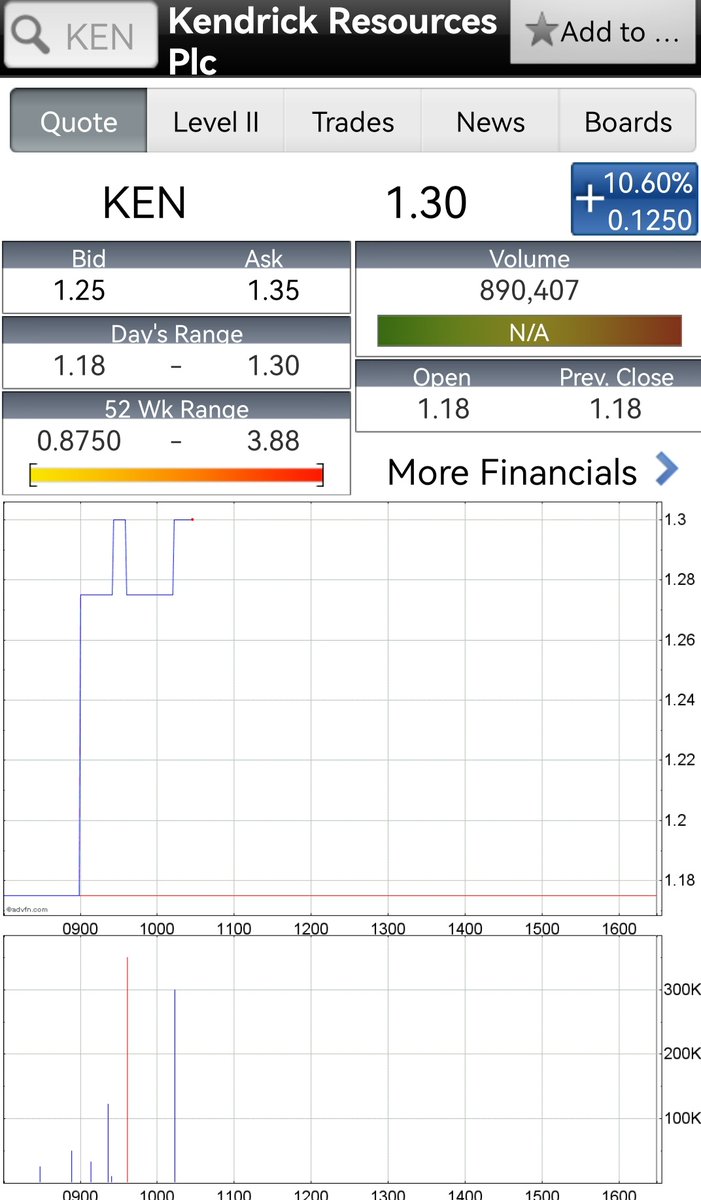Click the tall red volume bar
The width and height of the screenshot is (701, 1200).
(x=127, y=1070)
